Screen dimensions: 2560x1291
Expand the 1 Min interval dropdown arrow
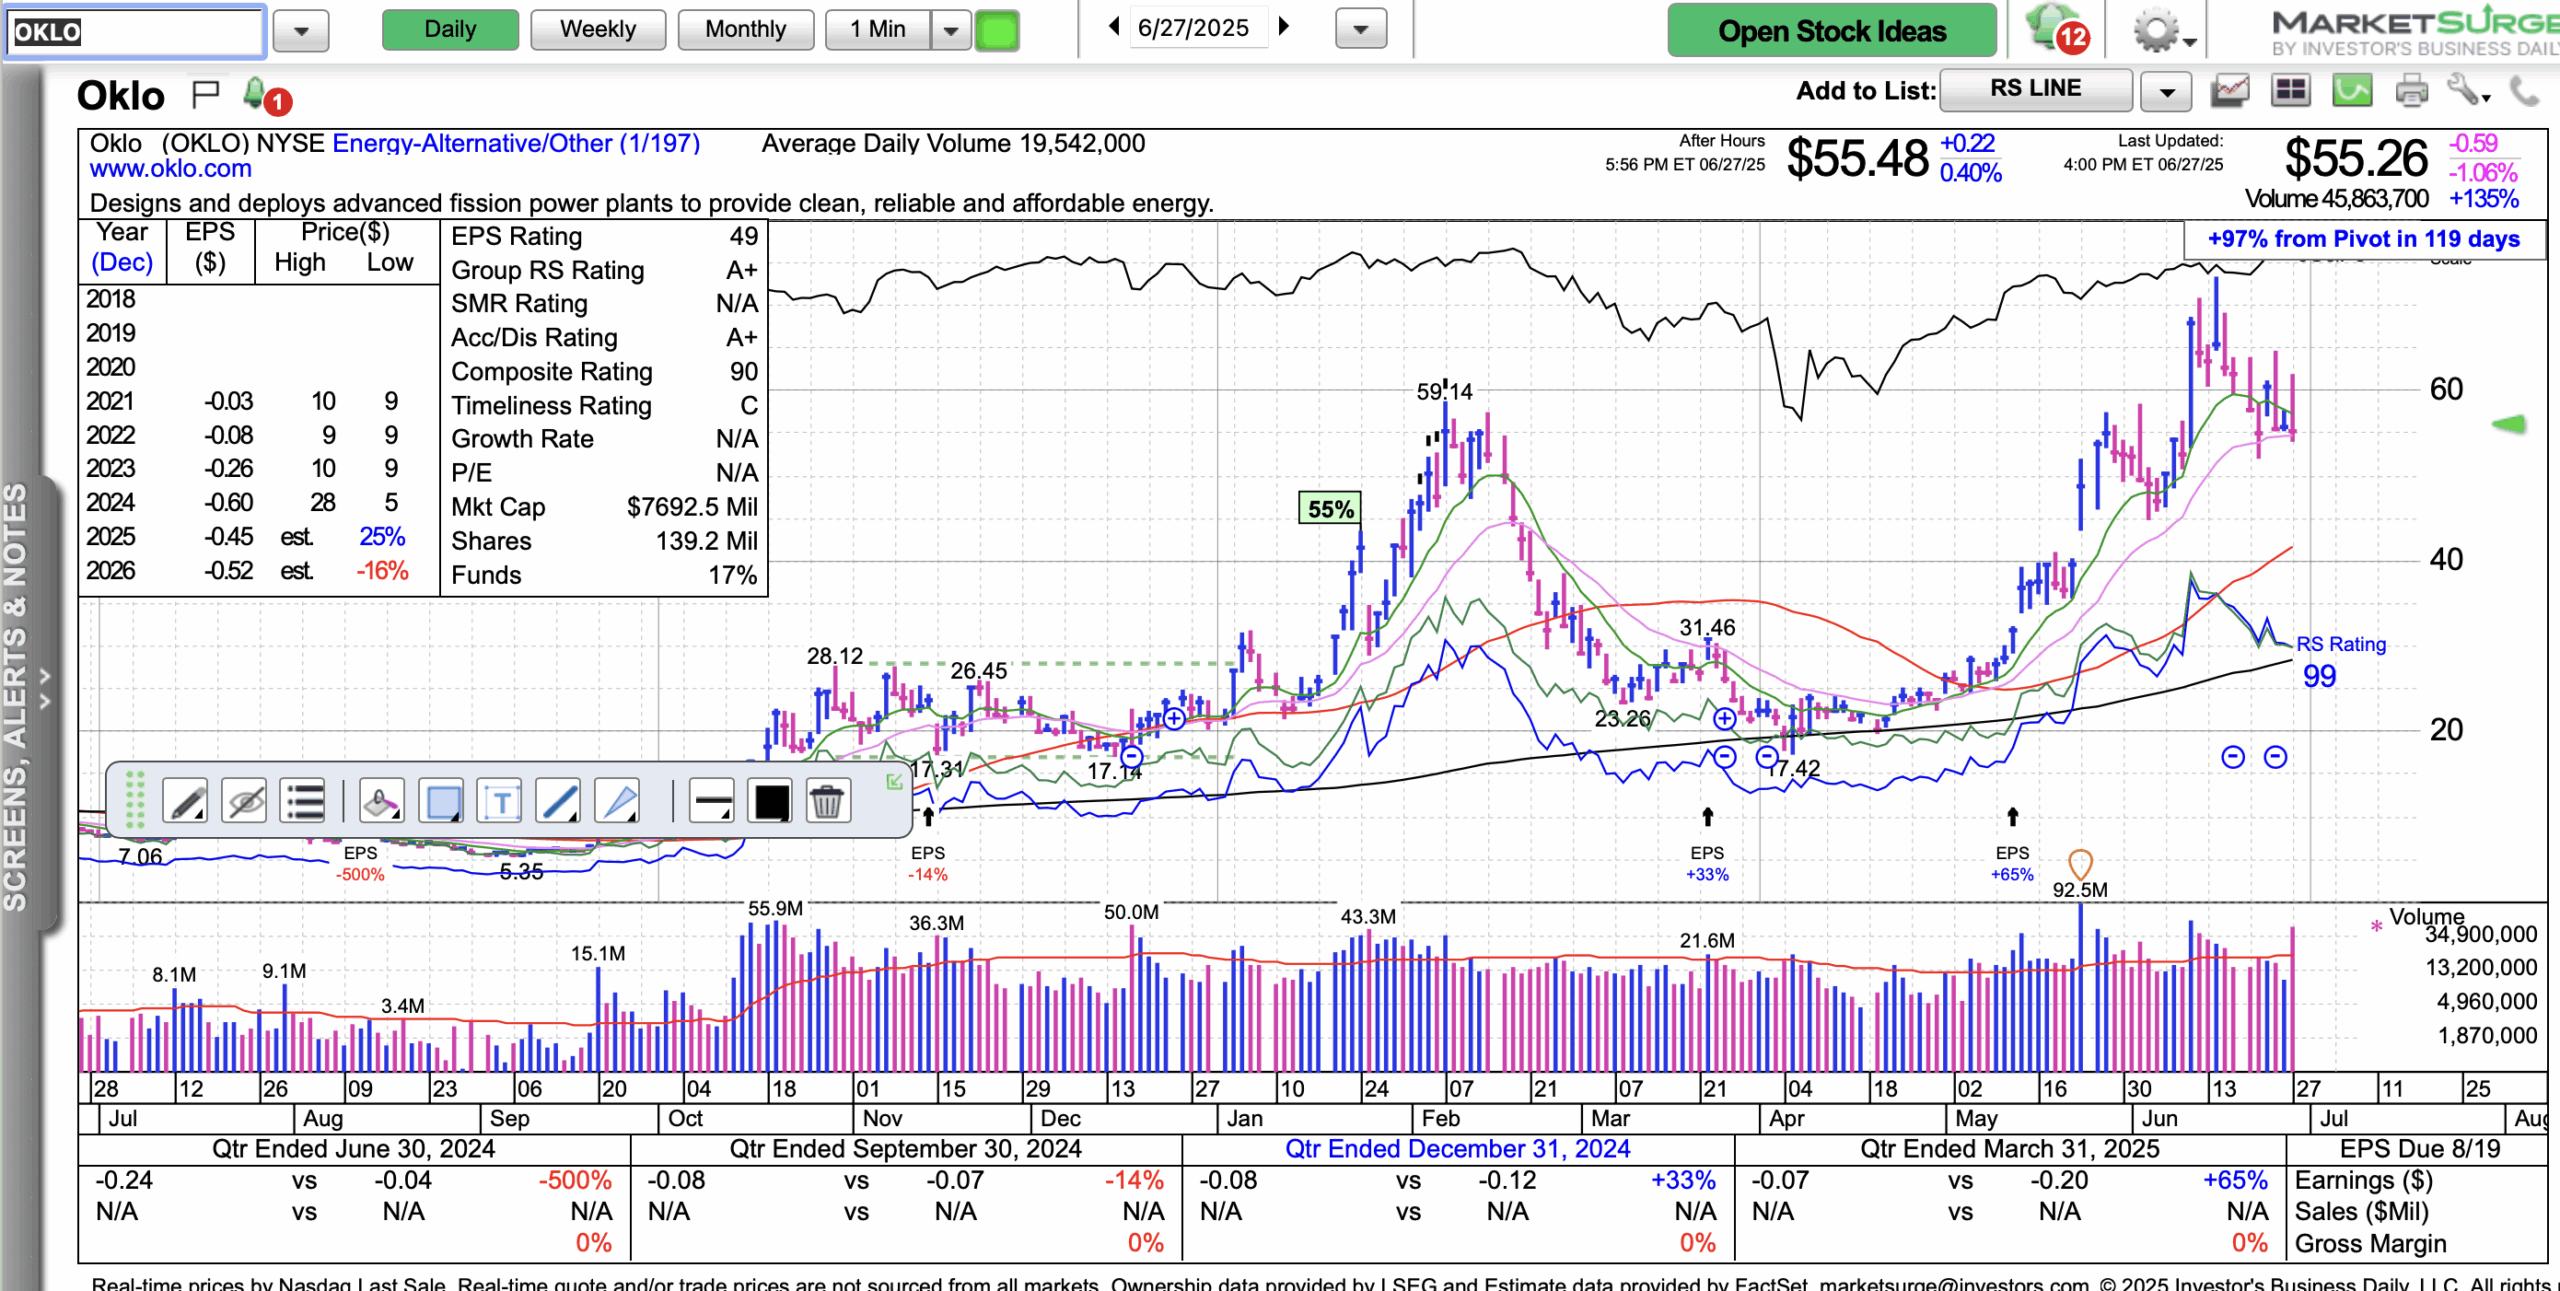(951, 30)
